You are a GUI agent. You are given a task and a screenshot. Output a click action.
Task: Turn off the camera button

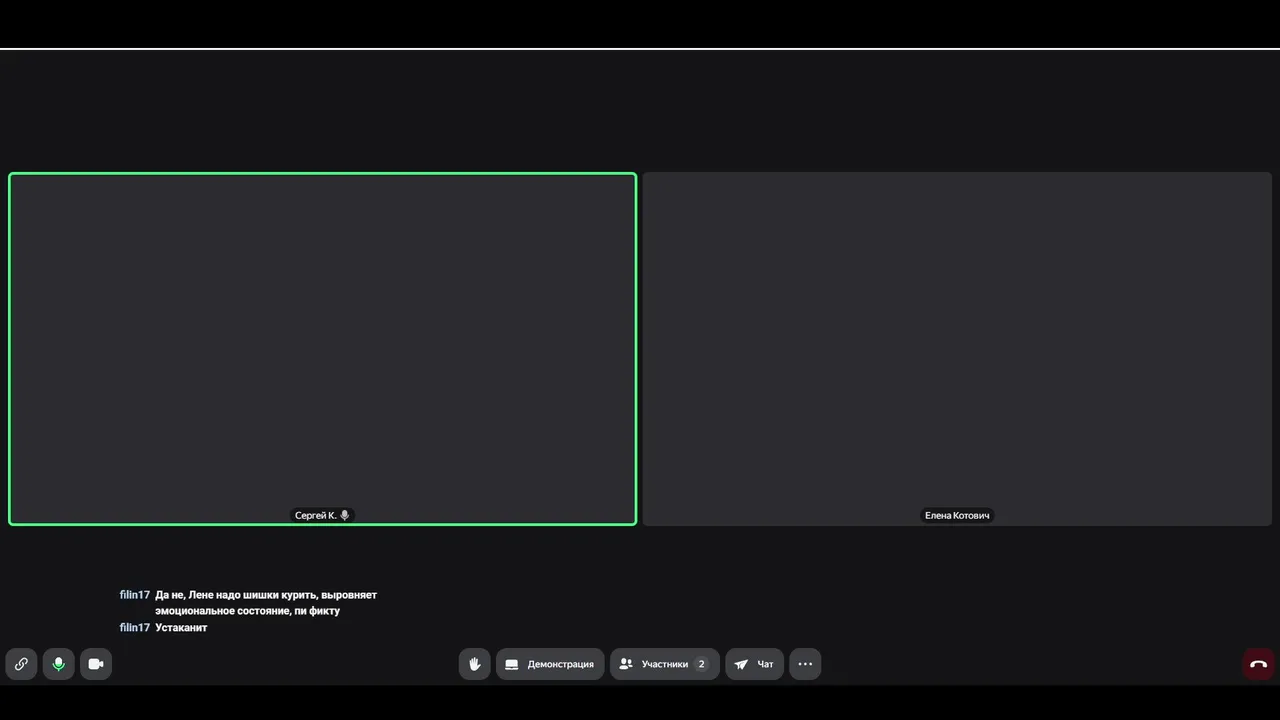pos(96,664)
